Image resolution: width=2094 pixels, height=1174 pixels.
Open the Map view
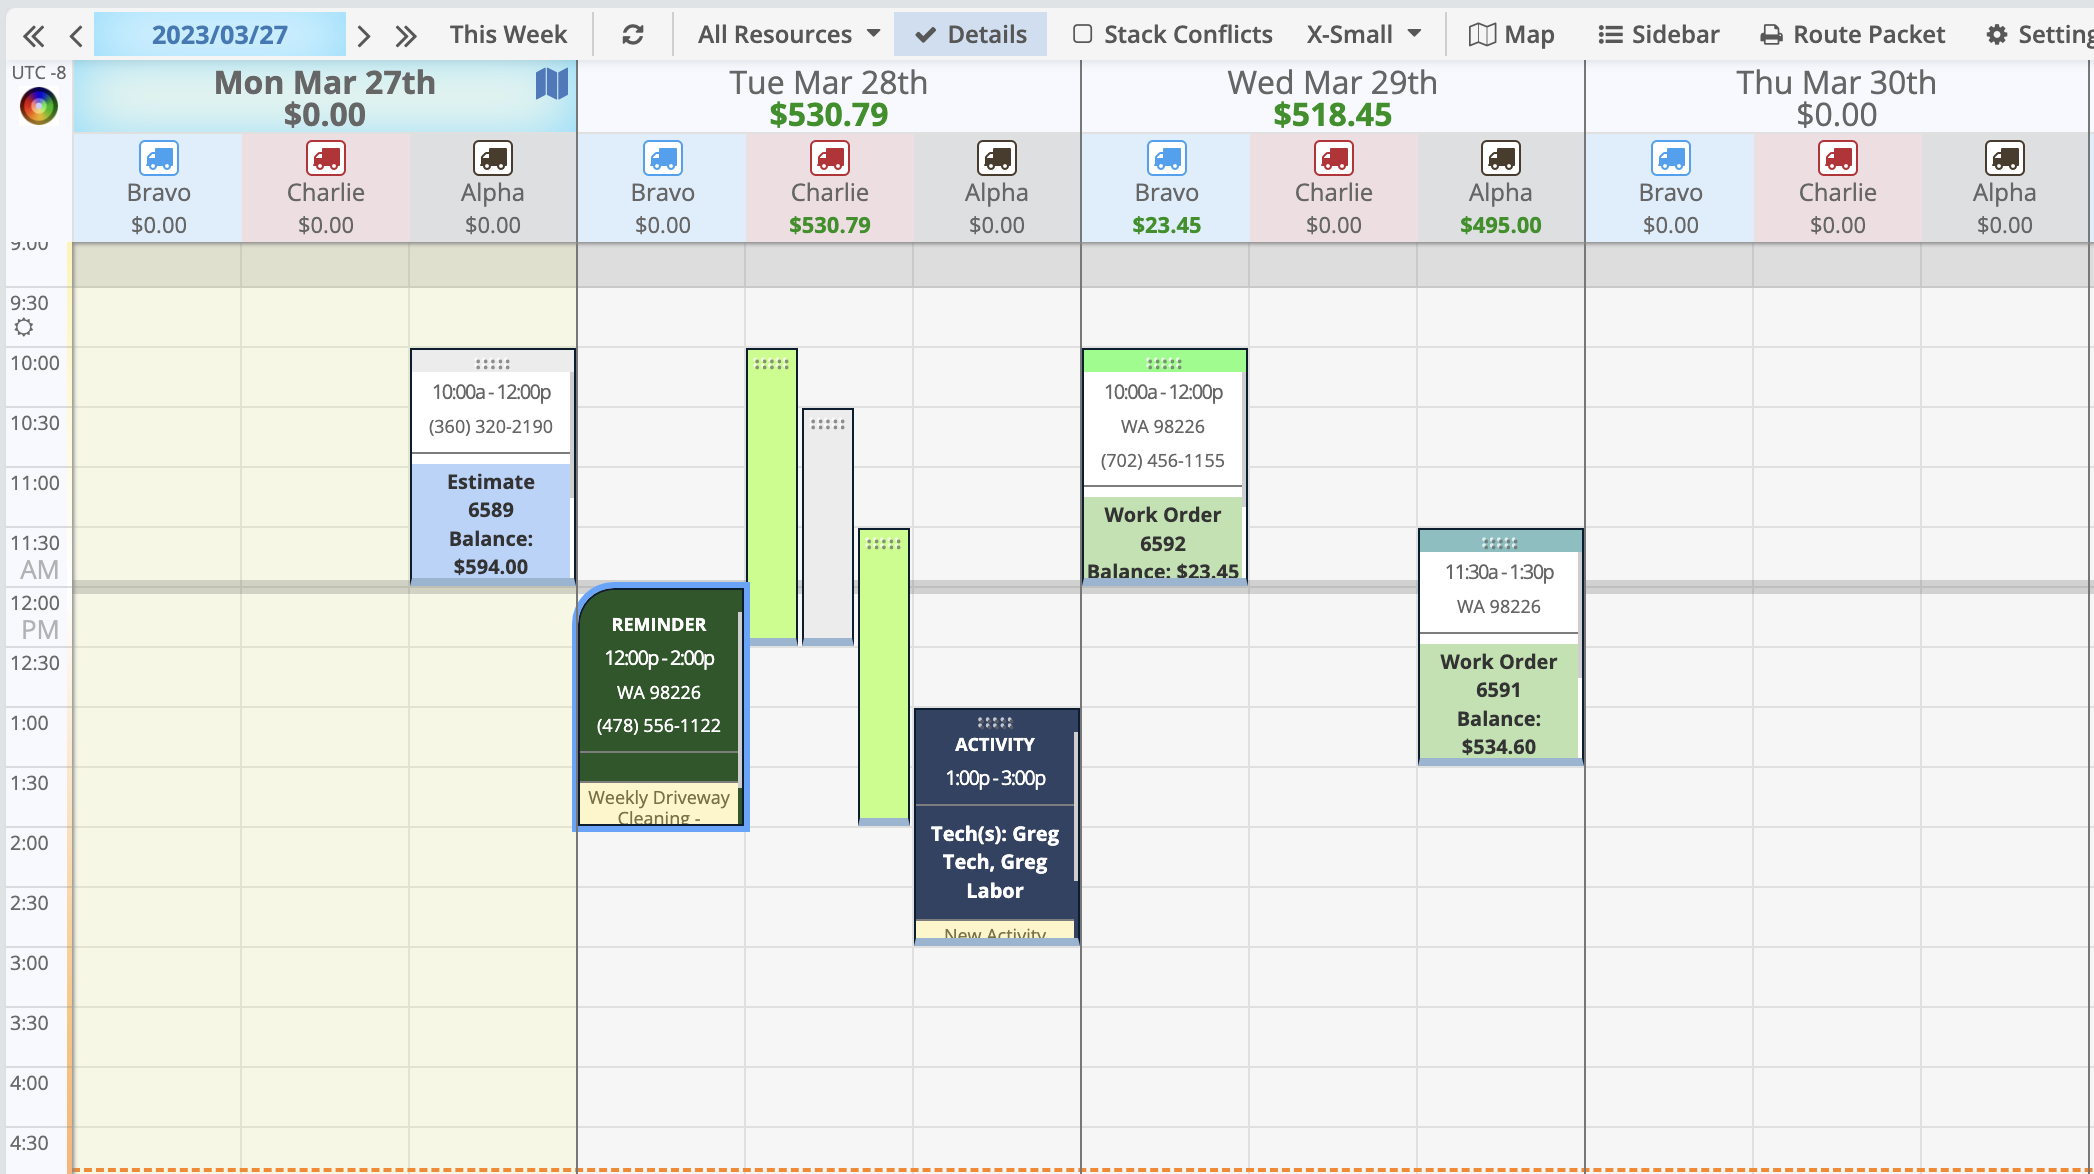click(x=1511, y=35)
